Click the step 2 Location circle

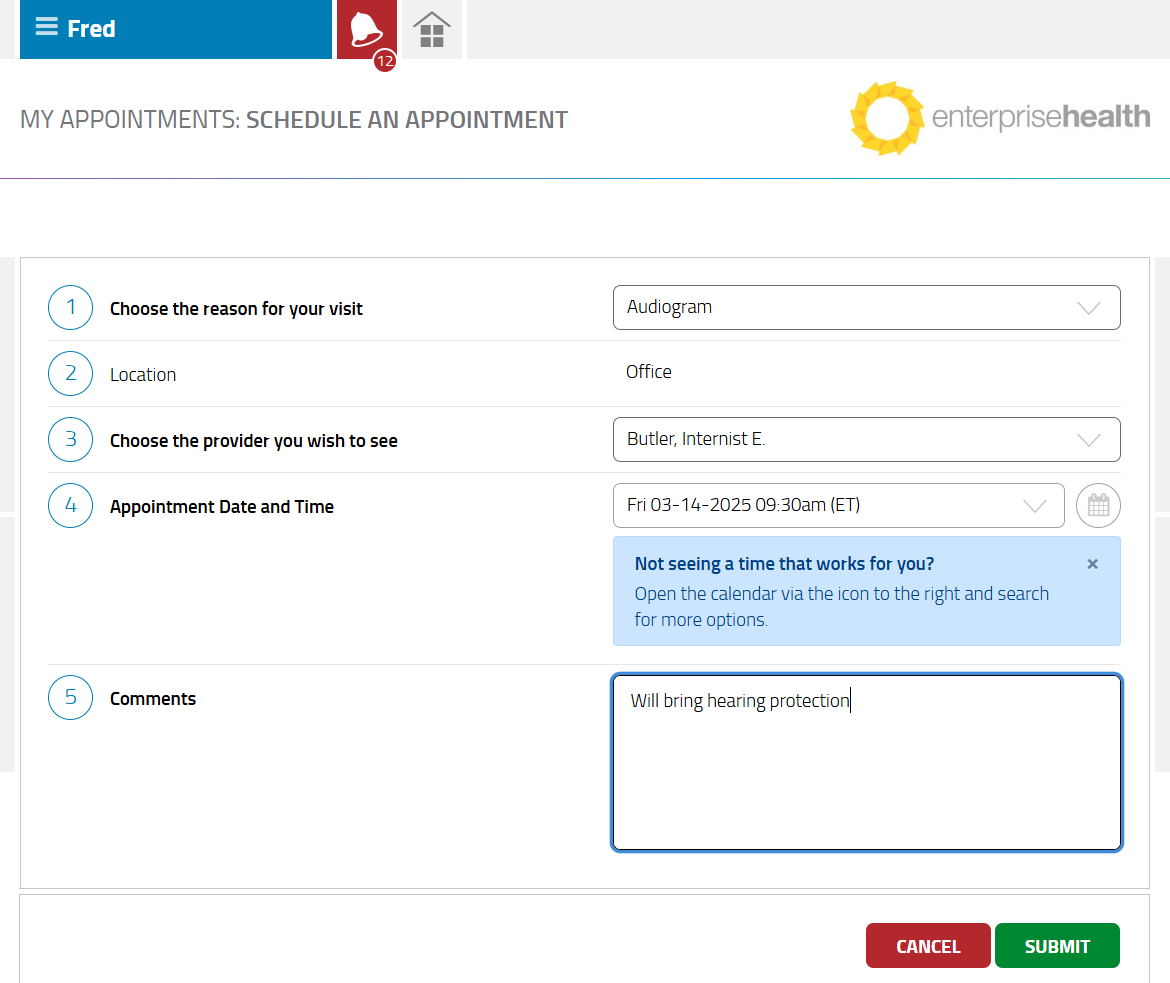click(70, 374)
